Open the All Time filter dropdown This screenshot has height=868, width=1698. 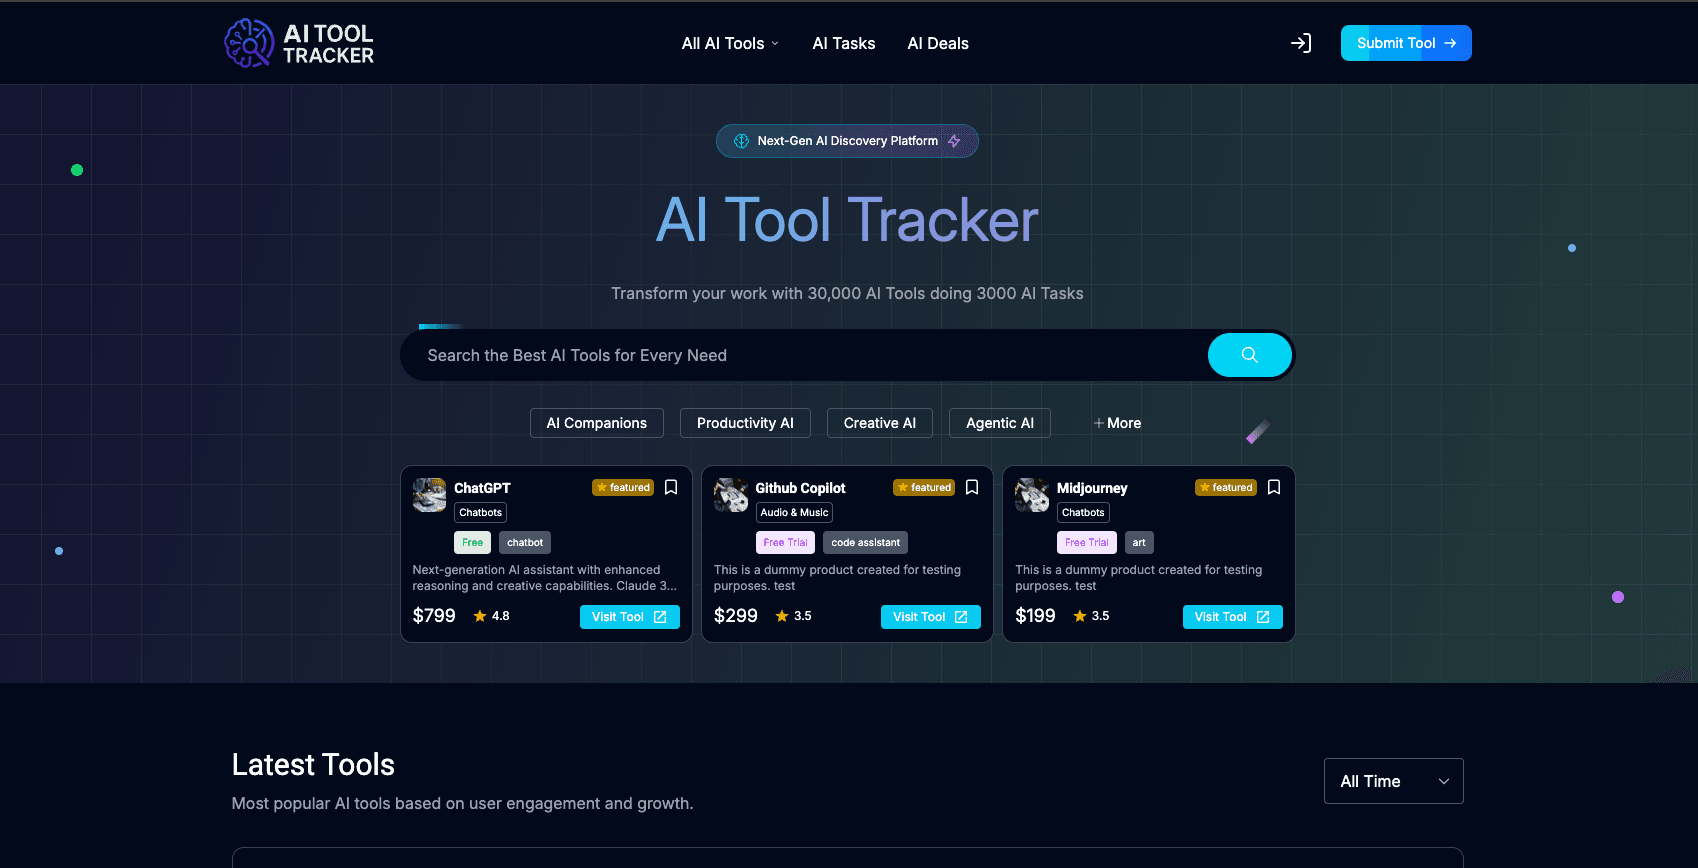coord(1394,781)
